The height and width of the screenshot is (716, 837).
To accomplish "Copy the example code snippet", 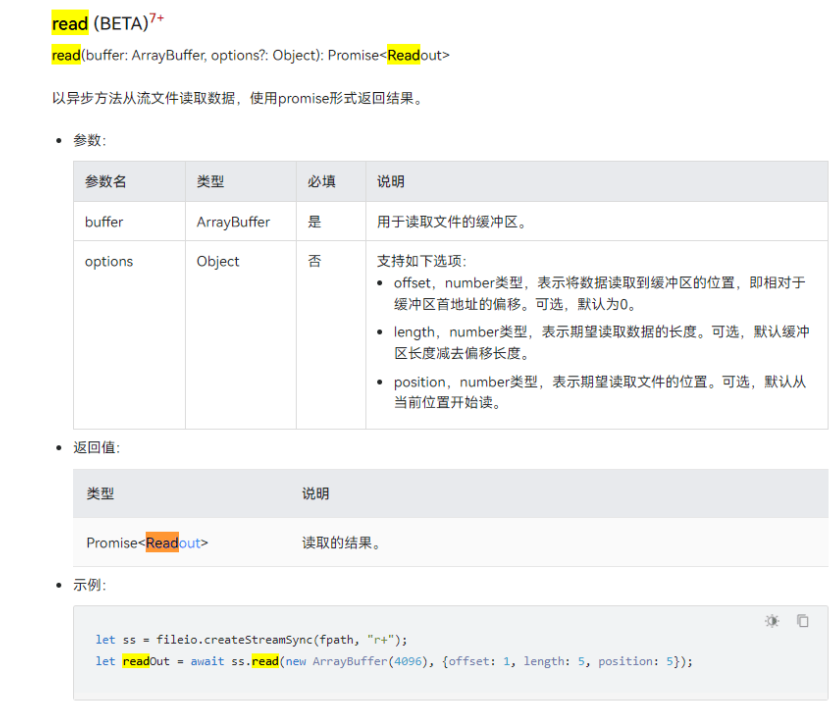I will [x=802, y=621].
